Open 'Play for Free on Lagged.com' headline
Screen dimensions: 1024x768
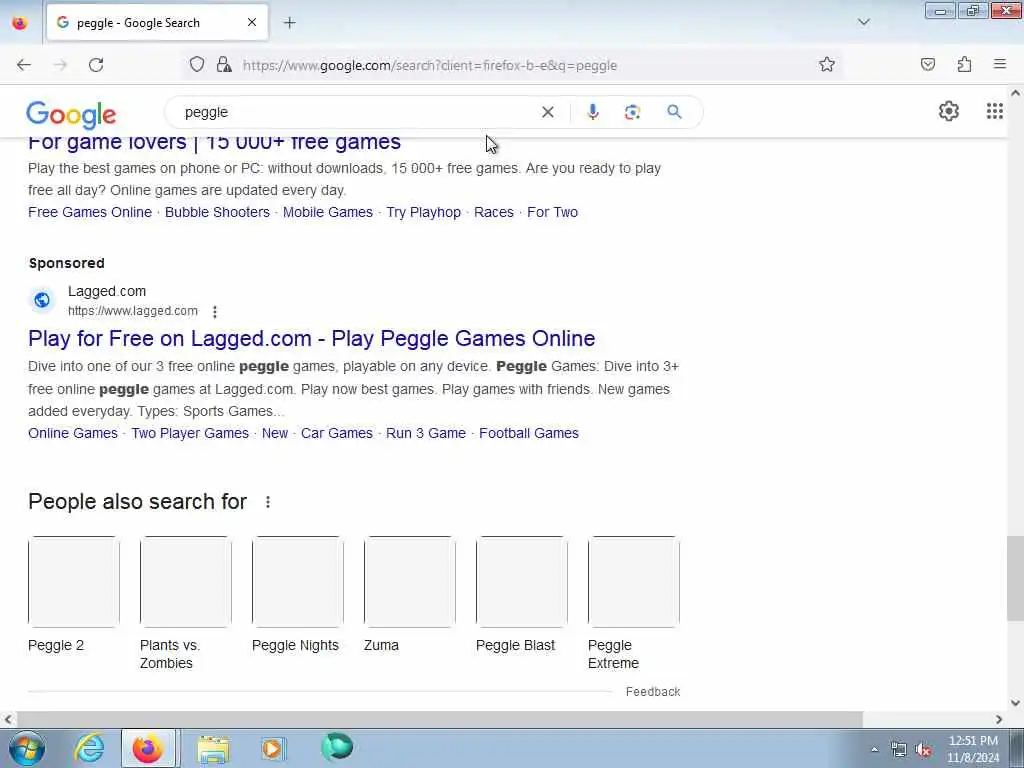coord(312,339)
